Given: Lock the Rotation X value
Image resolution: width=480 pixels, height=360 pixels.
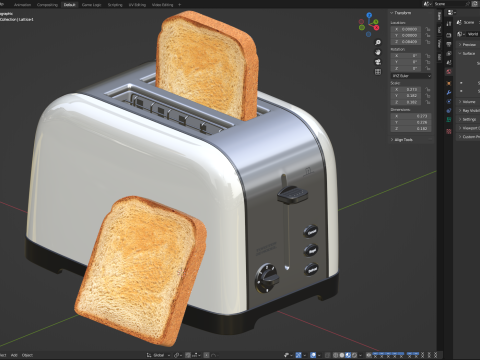Looking at the screenshot, I should (x=428, y=56).
